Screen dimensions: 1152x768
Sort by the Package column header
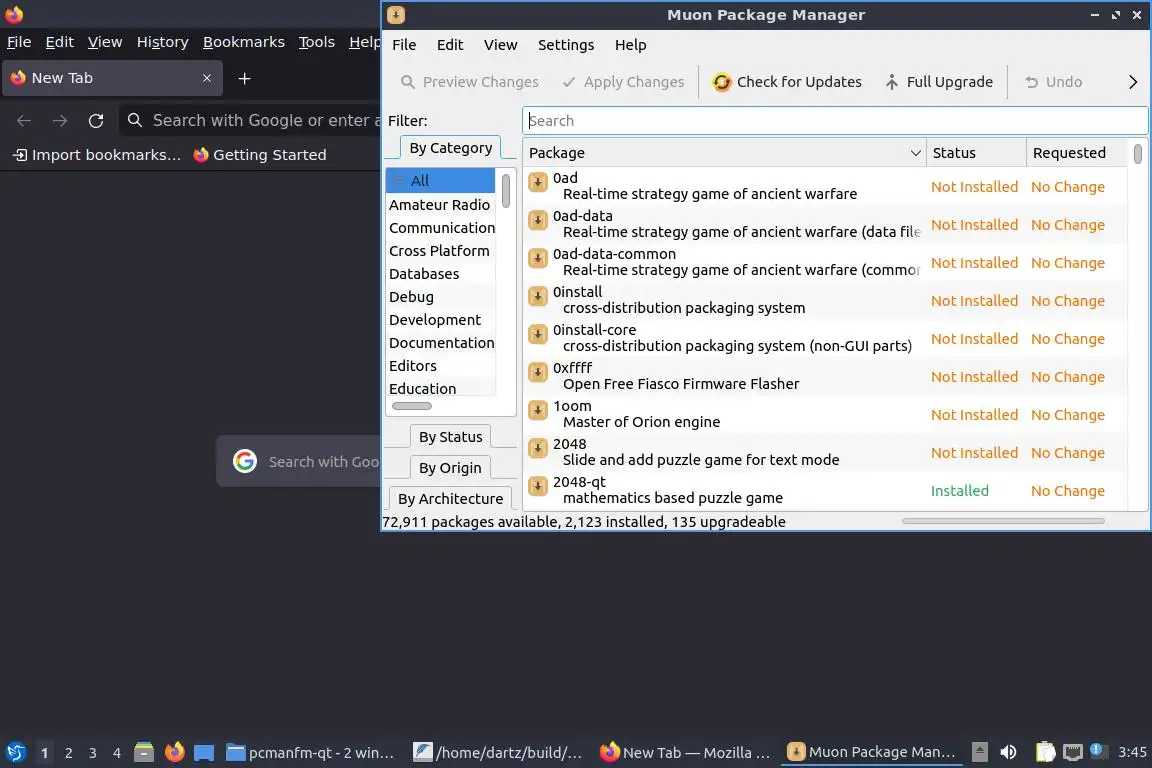(x=724, y=153)
